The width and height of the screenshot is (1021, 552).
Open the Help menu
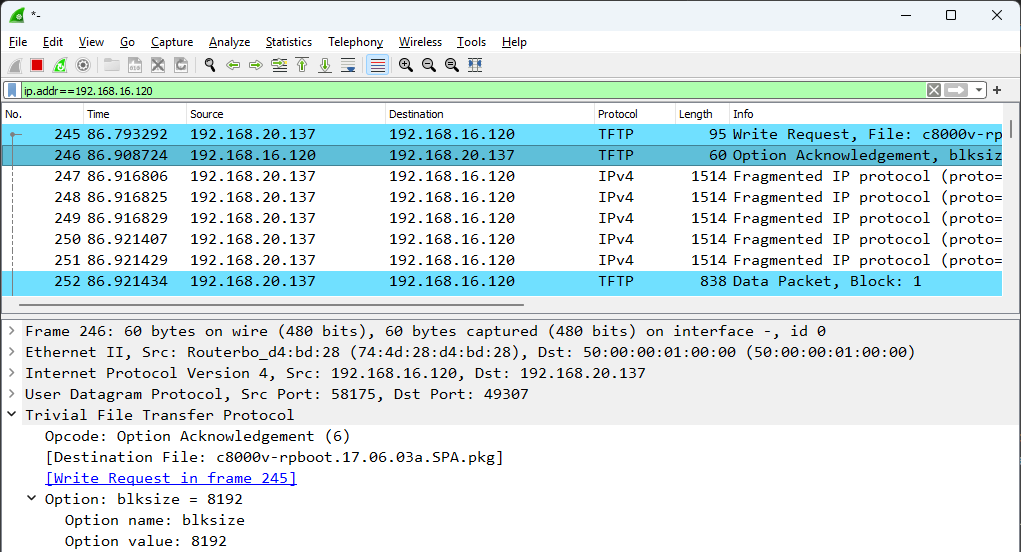[x=514, y=42]
